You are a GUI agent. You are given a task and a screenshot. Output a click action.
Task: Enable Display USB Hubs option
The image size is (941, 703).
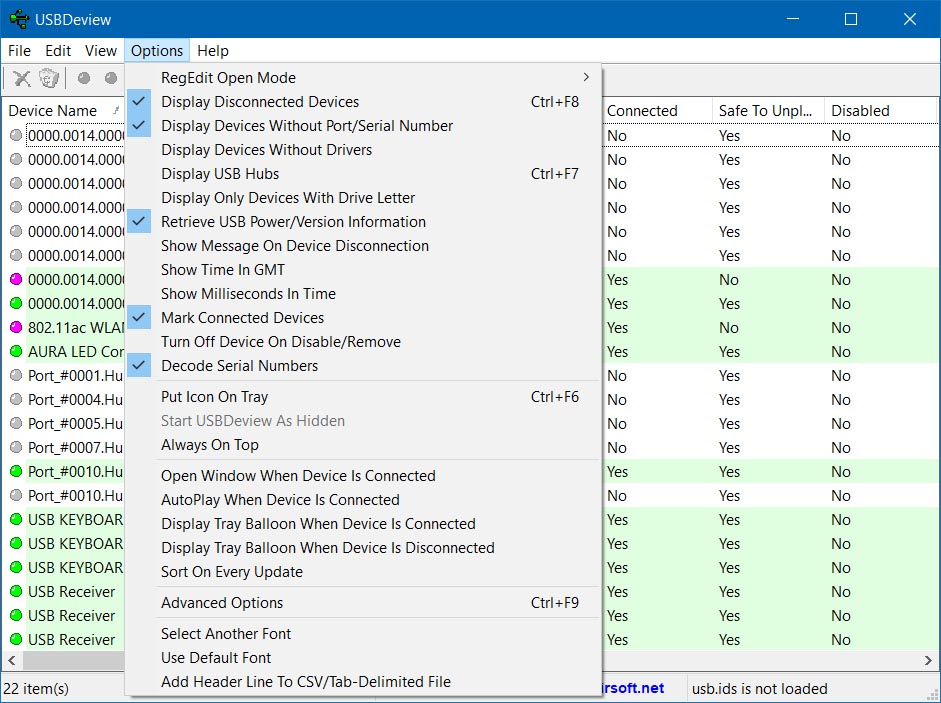(363, 173)
